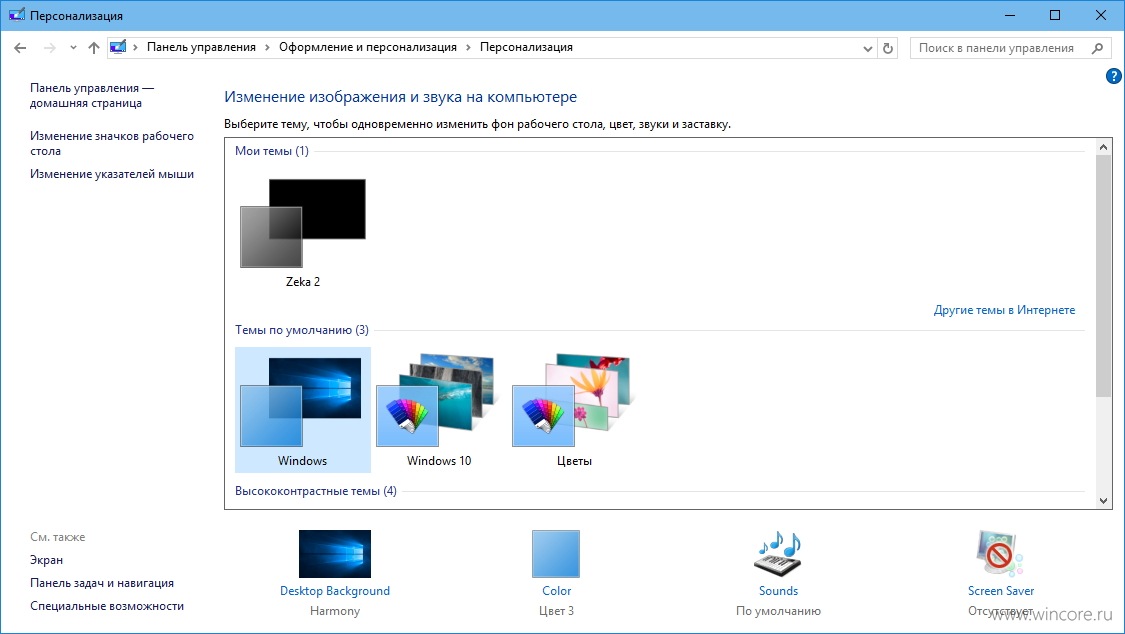
Task: Click the control panel icon in address bar
Action: coord(118,47)
